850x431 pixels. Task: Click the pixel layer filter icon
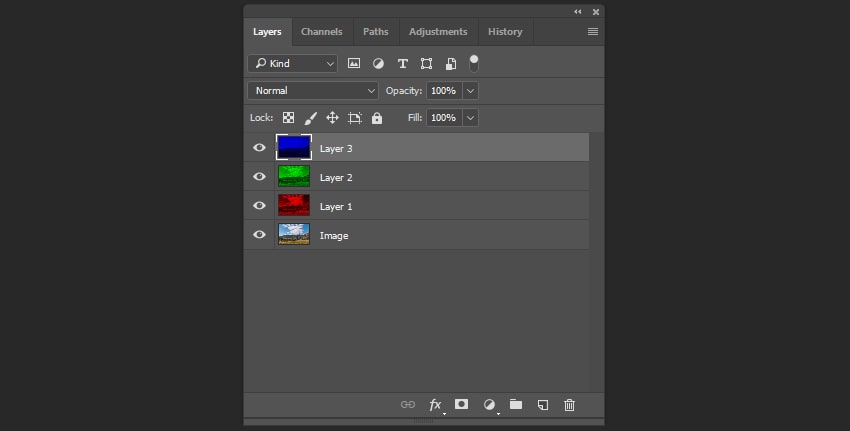(354, 63)
